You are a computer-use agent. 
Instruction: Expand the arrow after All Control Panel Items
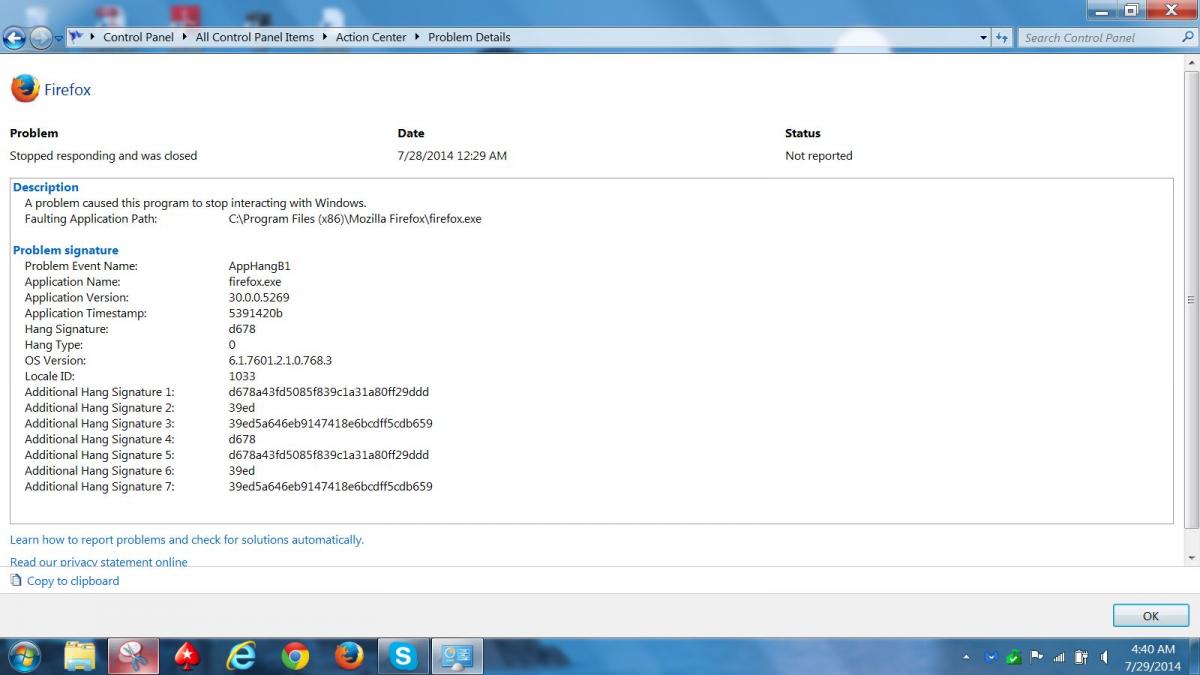[323, 37]
